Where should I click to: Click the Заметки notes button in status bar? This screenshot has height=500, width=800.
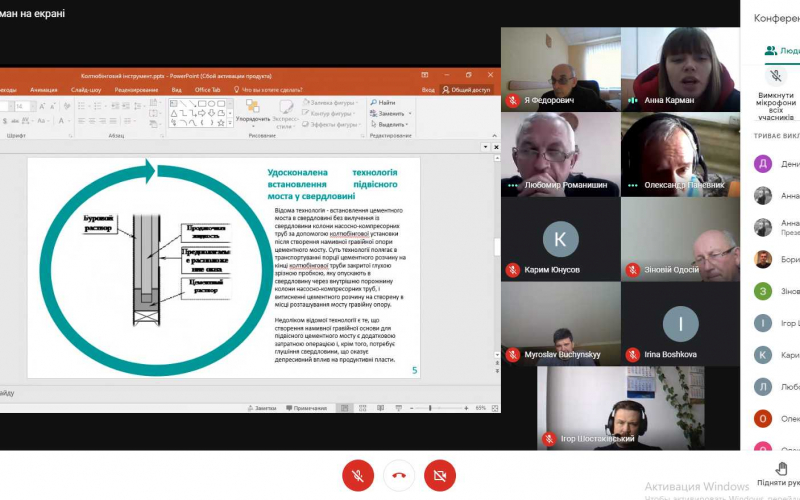(262, 408)
